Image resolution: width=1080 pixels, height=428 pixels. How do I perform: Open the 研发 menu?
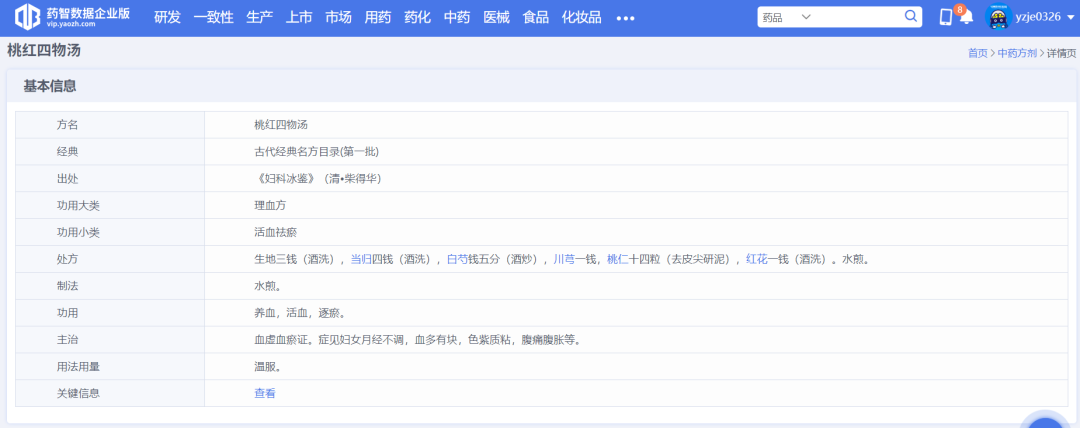(x=167, y=18)
